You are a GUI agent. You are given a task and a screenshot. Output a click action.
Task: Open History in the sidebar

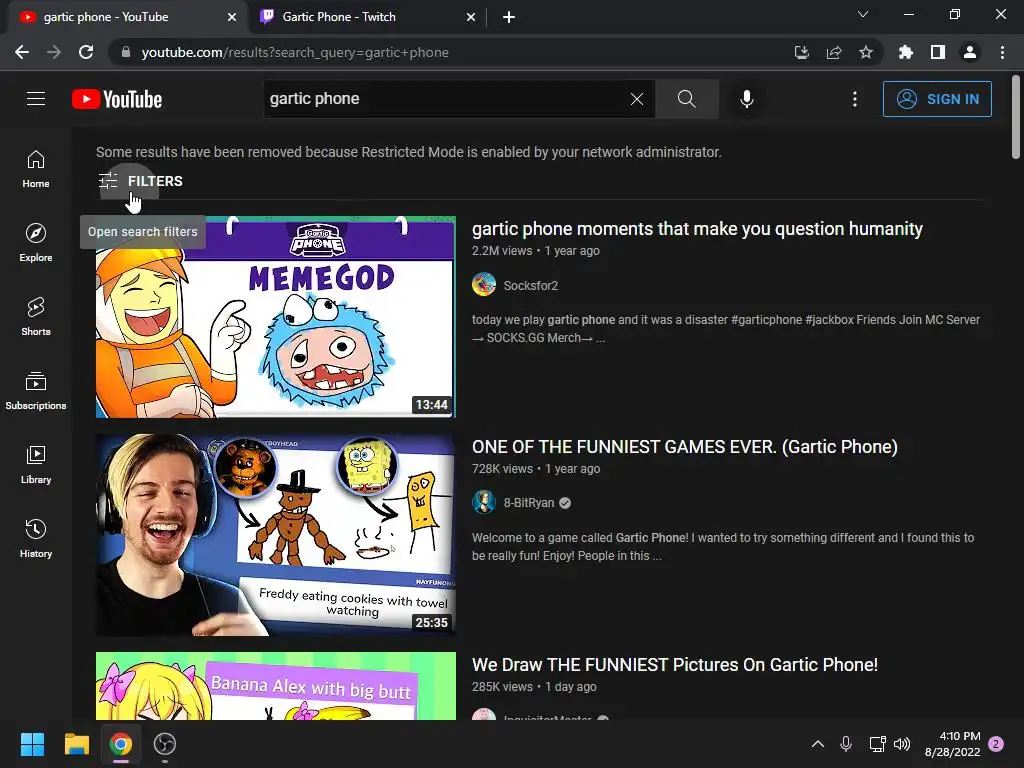(x=36, y=538)
